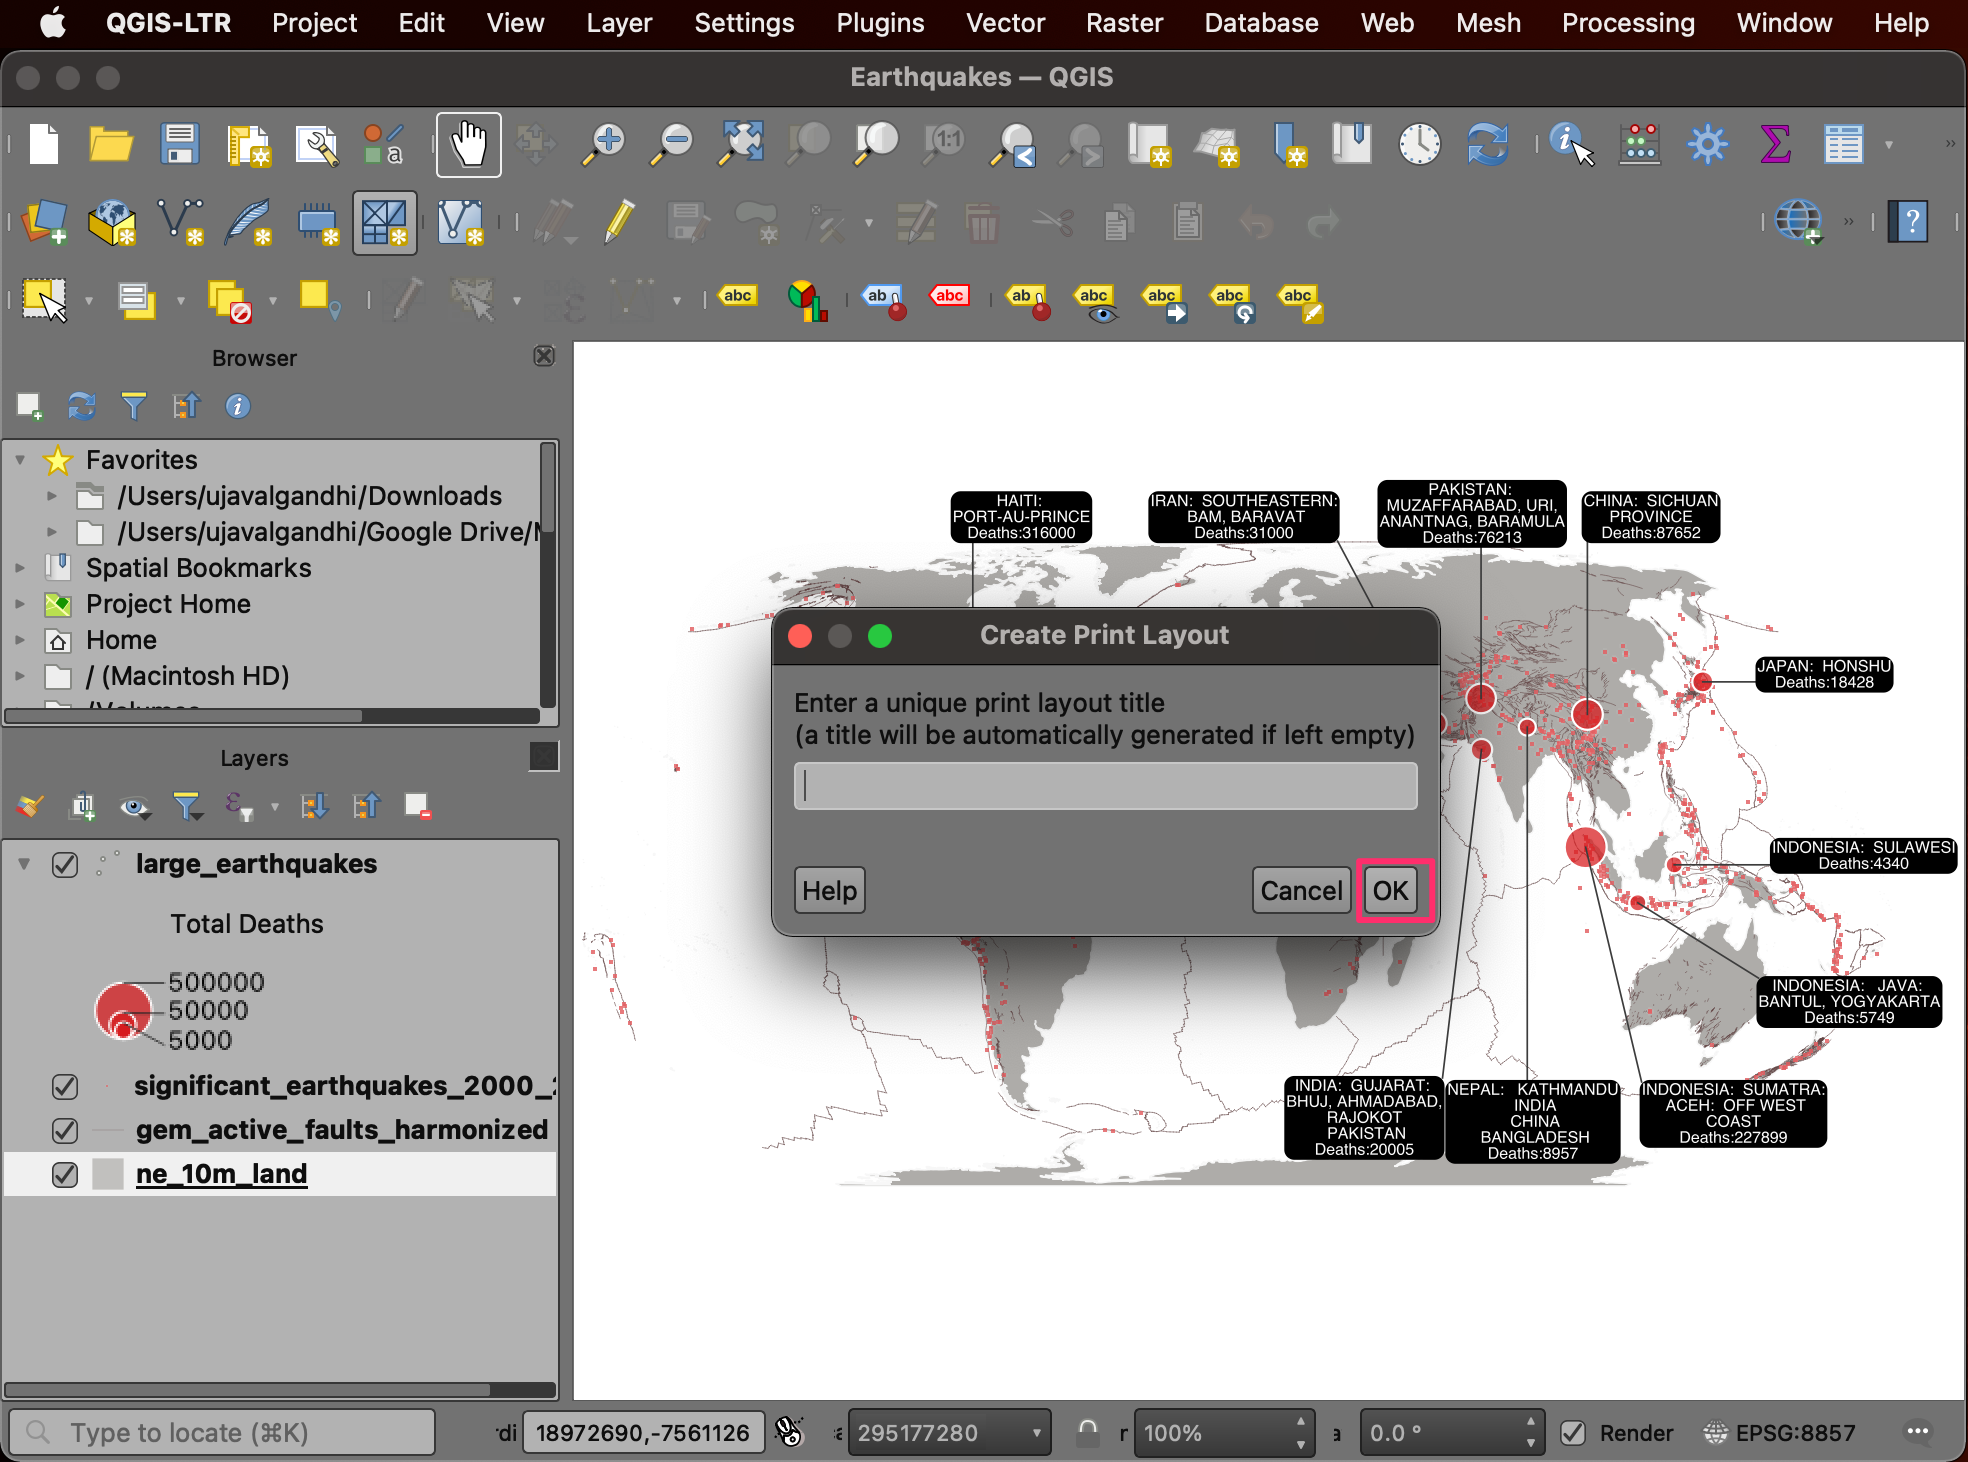Screen dimensions: 1968x1462
Task: Increase rotation with the stepper up arrow
Action: 1530,1422
